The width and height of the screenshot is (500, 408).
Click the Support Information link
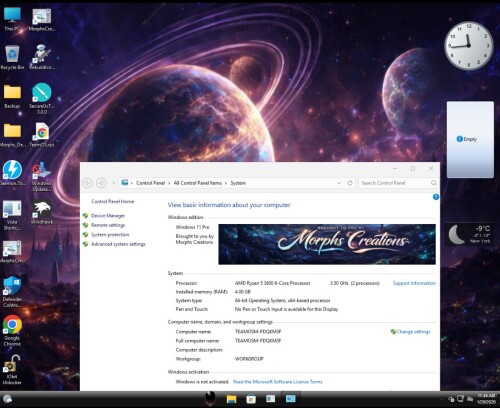(x=414, y=283)
